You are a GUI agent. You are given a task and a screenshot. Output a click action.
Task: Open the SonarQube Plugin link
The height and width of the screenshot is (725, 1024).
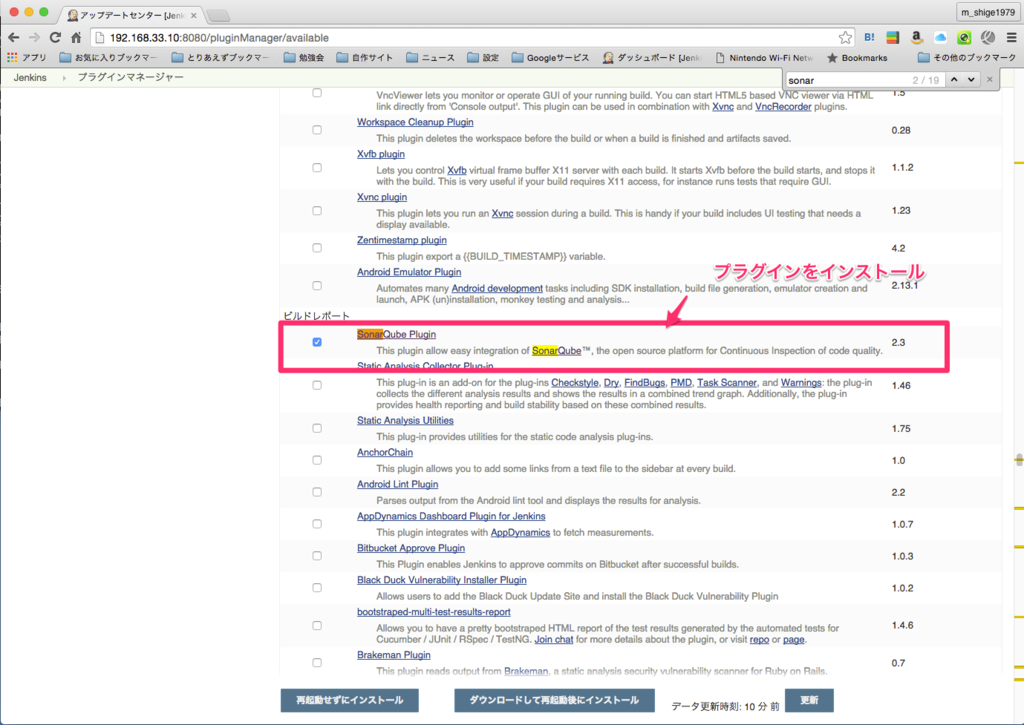tap(396, 334)
